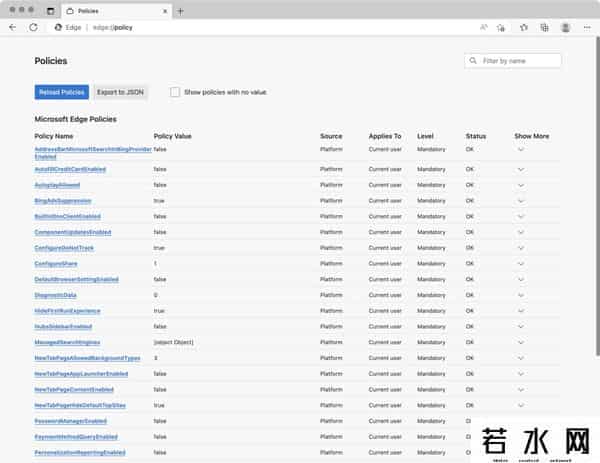Open the Collections icon in the toolbar
Screen dimensions: 600x463
coord(544,27)
